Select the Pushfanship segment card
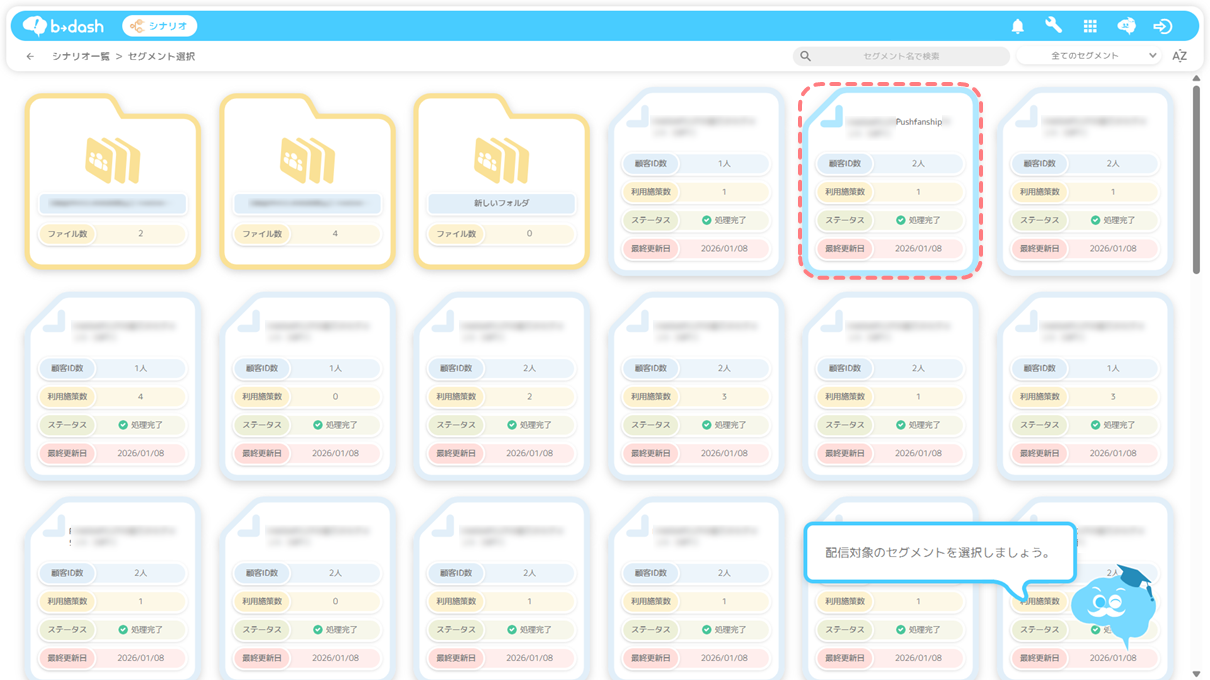The width and height of the screenshot is (1210, 680). (890, 180)
